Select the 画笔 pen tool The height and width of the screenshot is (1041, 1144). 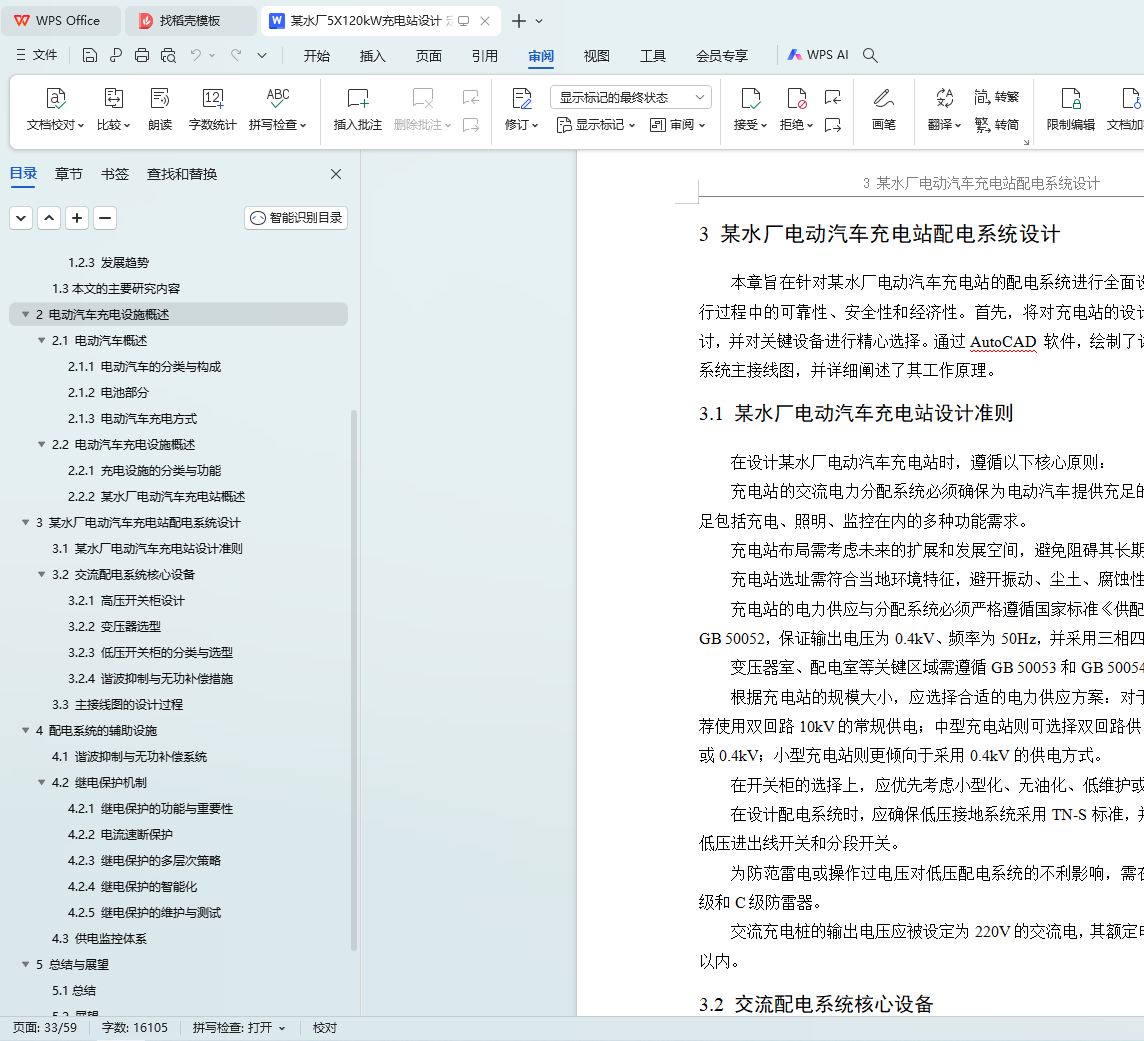[884, 109]
